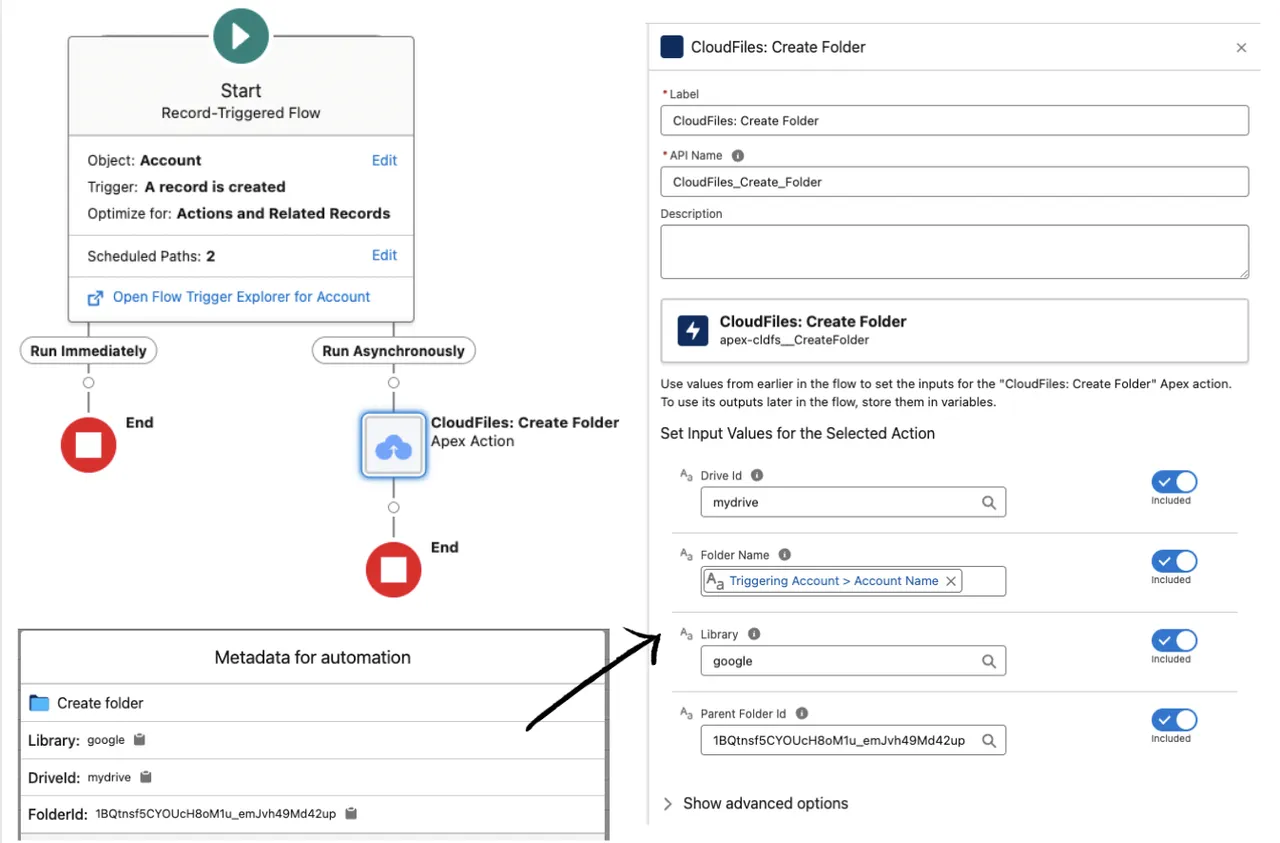
Task: Toggle Included for Parent Folder Id
Action: (x=1173, y=719)
